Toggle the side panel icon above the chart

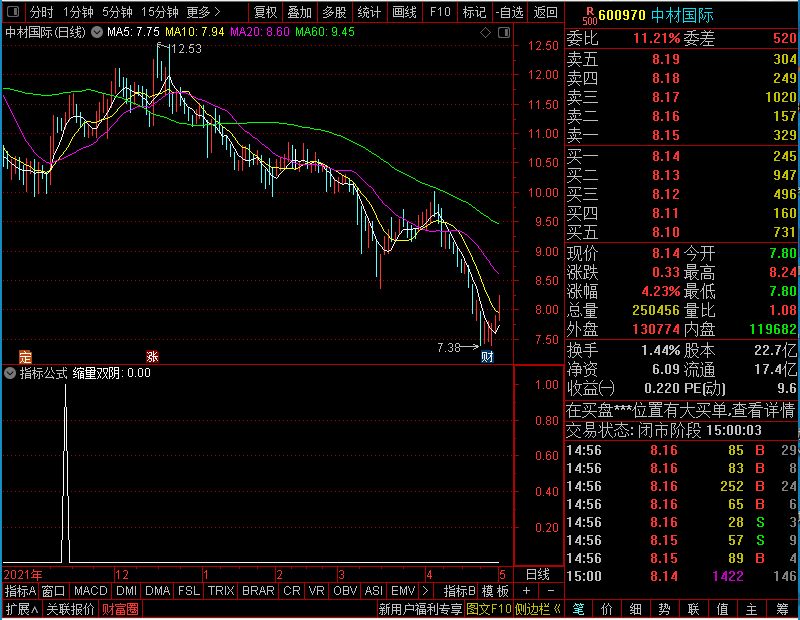(x=504, y=33)
